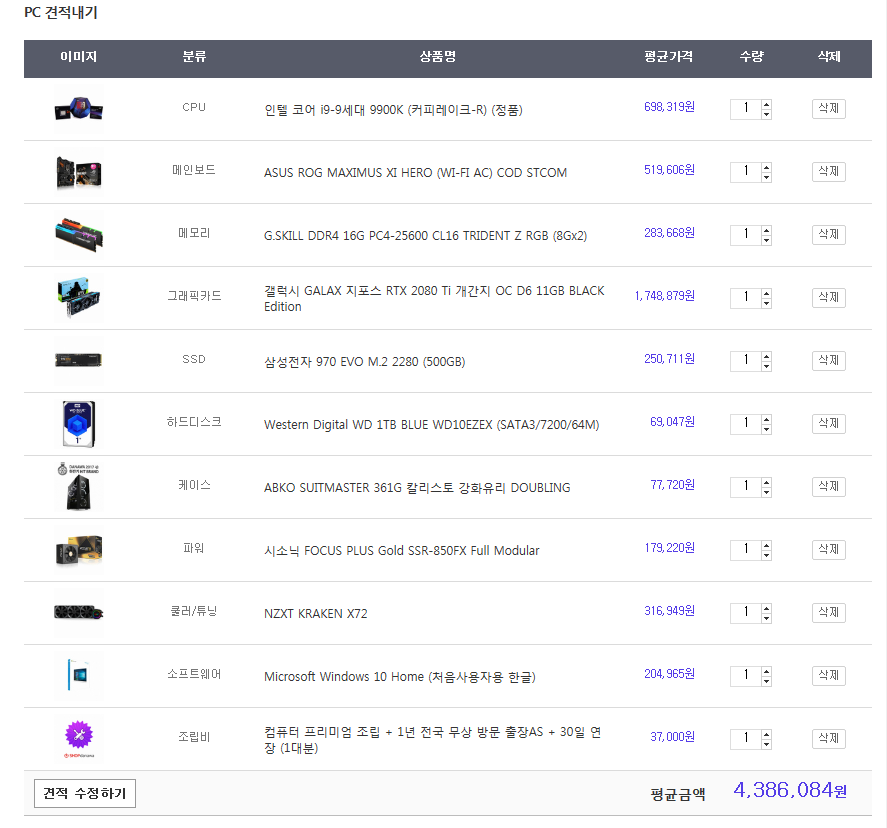The width and height of the screenshot is (887, 828).
Task: Delete the 쿨러/튜닝 row
Action: click(829, 613)
